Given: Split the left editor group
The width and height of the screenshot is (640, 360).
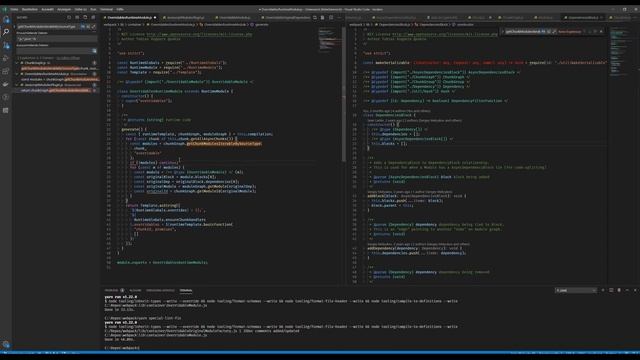Looking at the screenshot, I should pyautogui.click(x=331, y=18).
